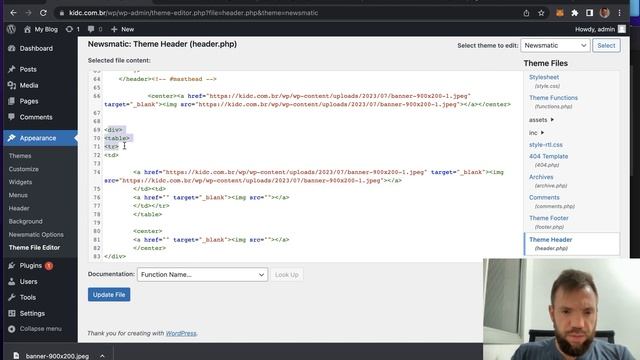Click the browser address bar URL
The height and width of the screenshot is (360, 640).
pos(193,13)
